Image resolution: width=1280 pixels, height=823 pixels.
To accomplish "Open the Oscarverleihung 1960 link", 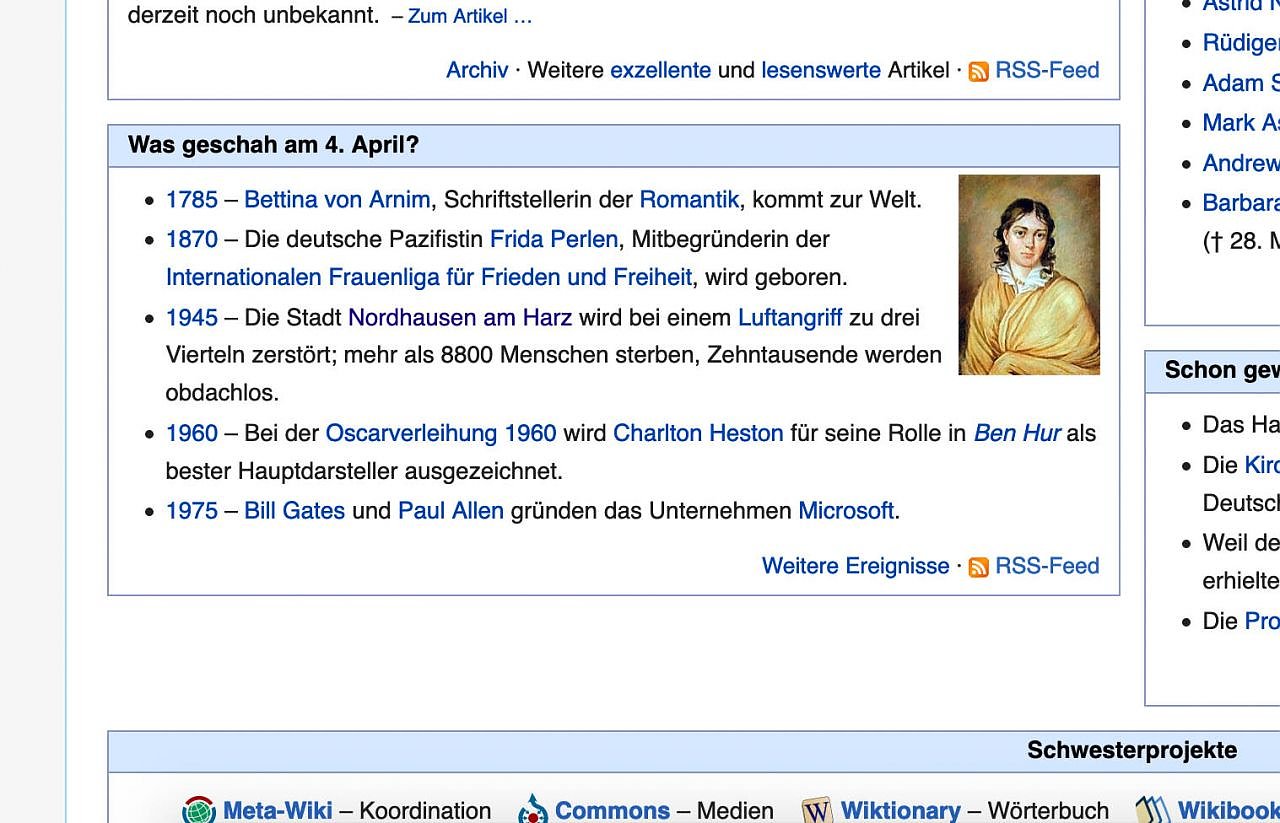I will pos(440,433).
